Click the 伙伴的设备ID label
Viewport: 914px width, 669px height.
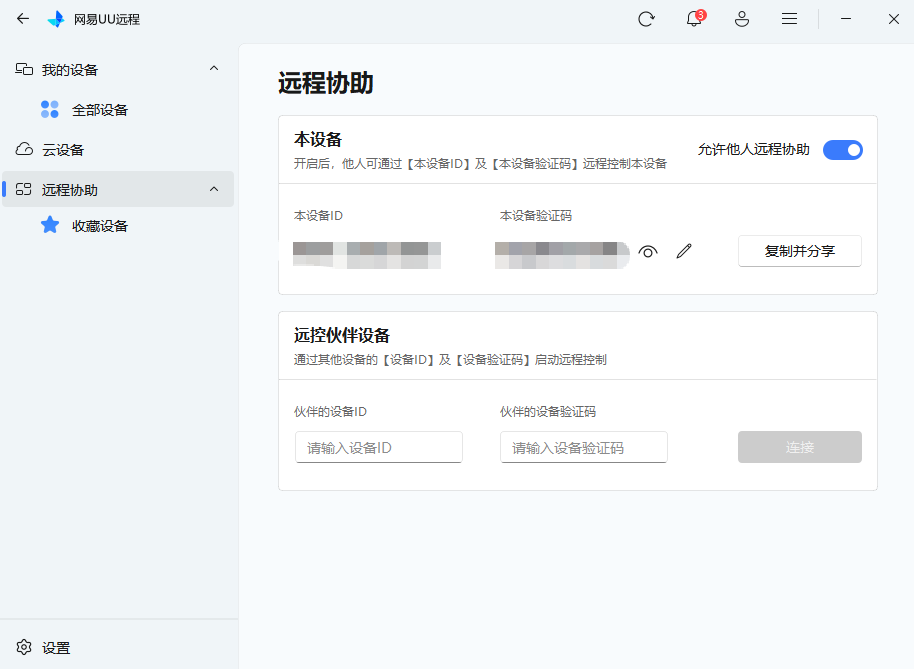tap(330, 411)
